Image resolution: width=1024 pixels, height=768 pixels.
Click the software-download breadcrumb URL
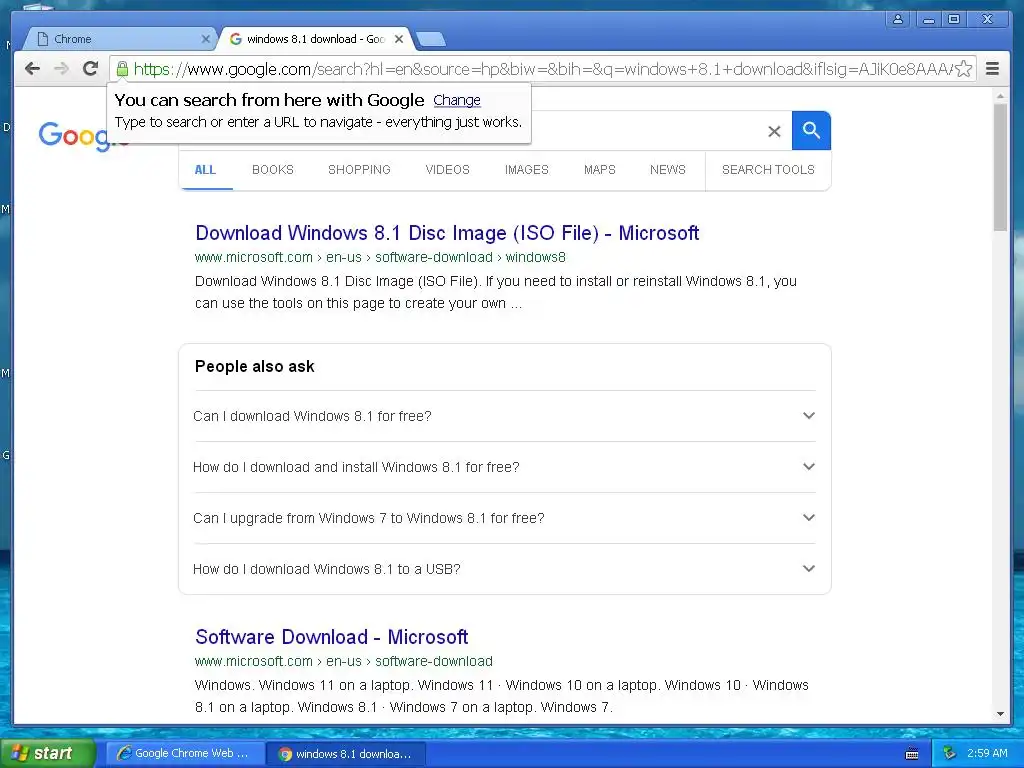344,661
